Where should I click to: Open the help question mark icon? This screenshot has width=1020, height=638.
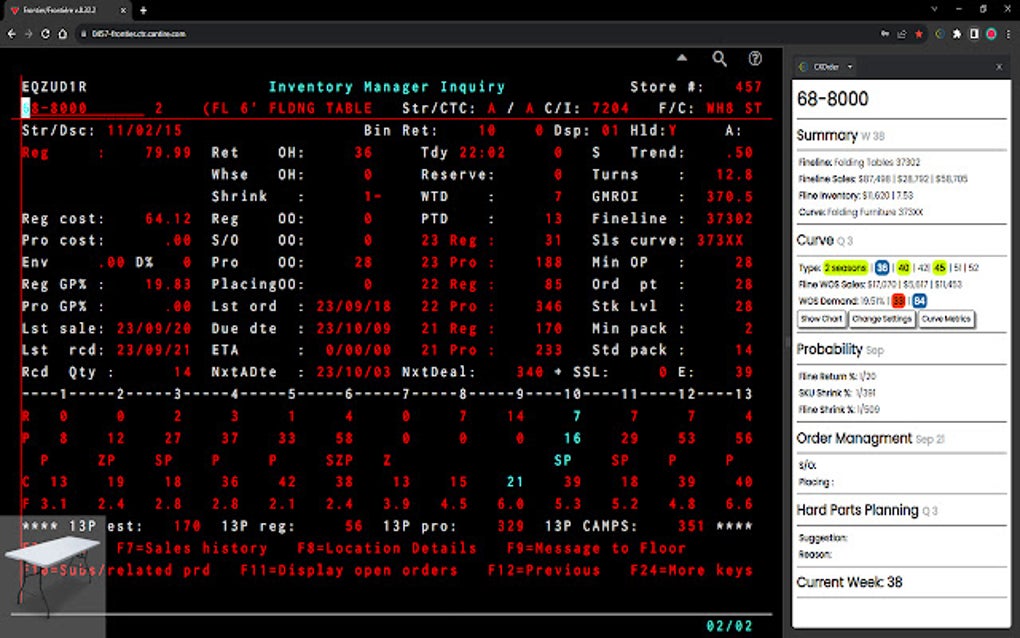pos(755,59)
